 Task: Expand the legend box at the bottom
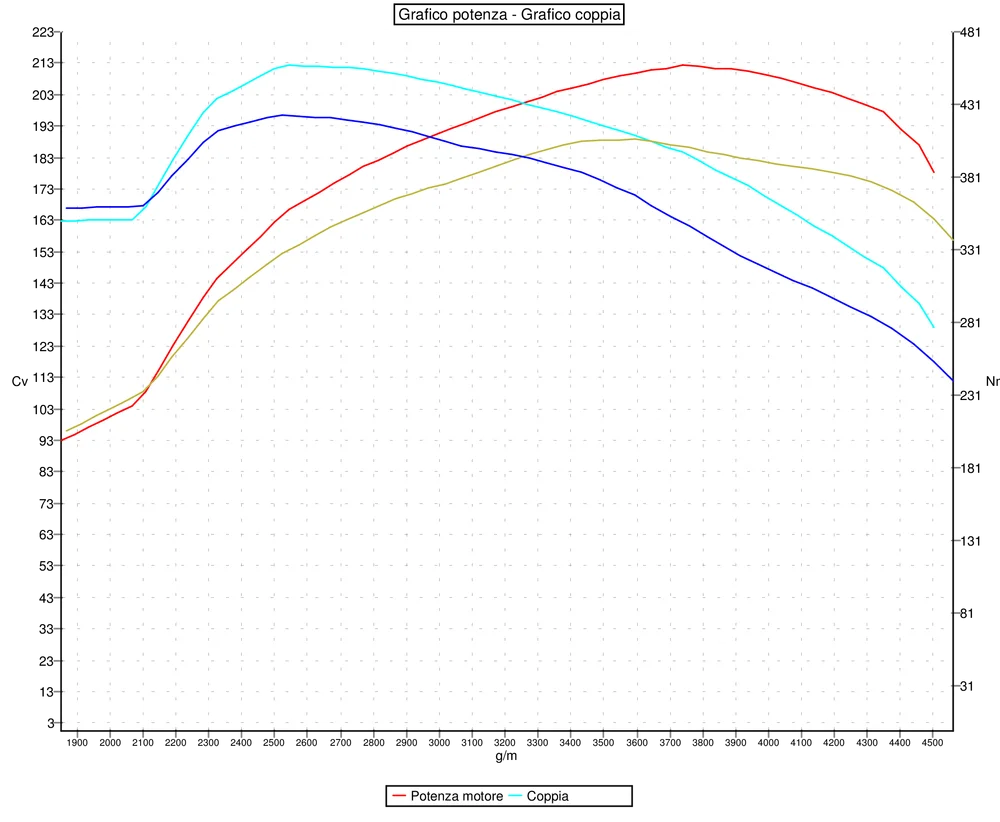click(510, 796)
